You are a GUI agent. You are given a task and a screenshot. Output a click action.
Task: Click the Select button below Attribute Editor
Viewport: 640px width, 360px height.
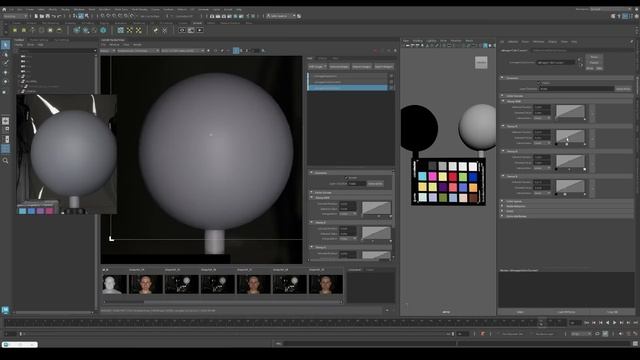[x=520, y=312]
